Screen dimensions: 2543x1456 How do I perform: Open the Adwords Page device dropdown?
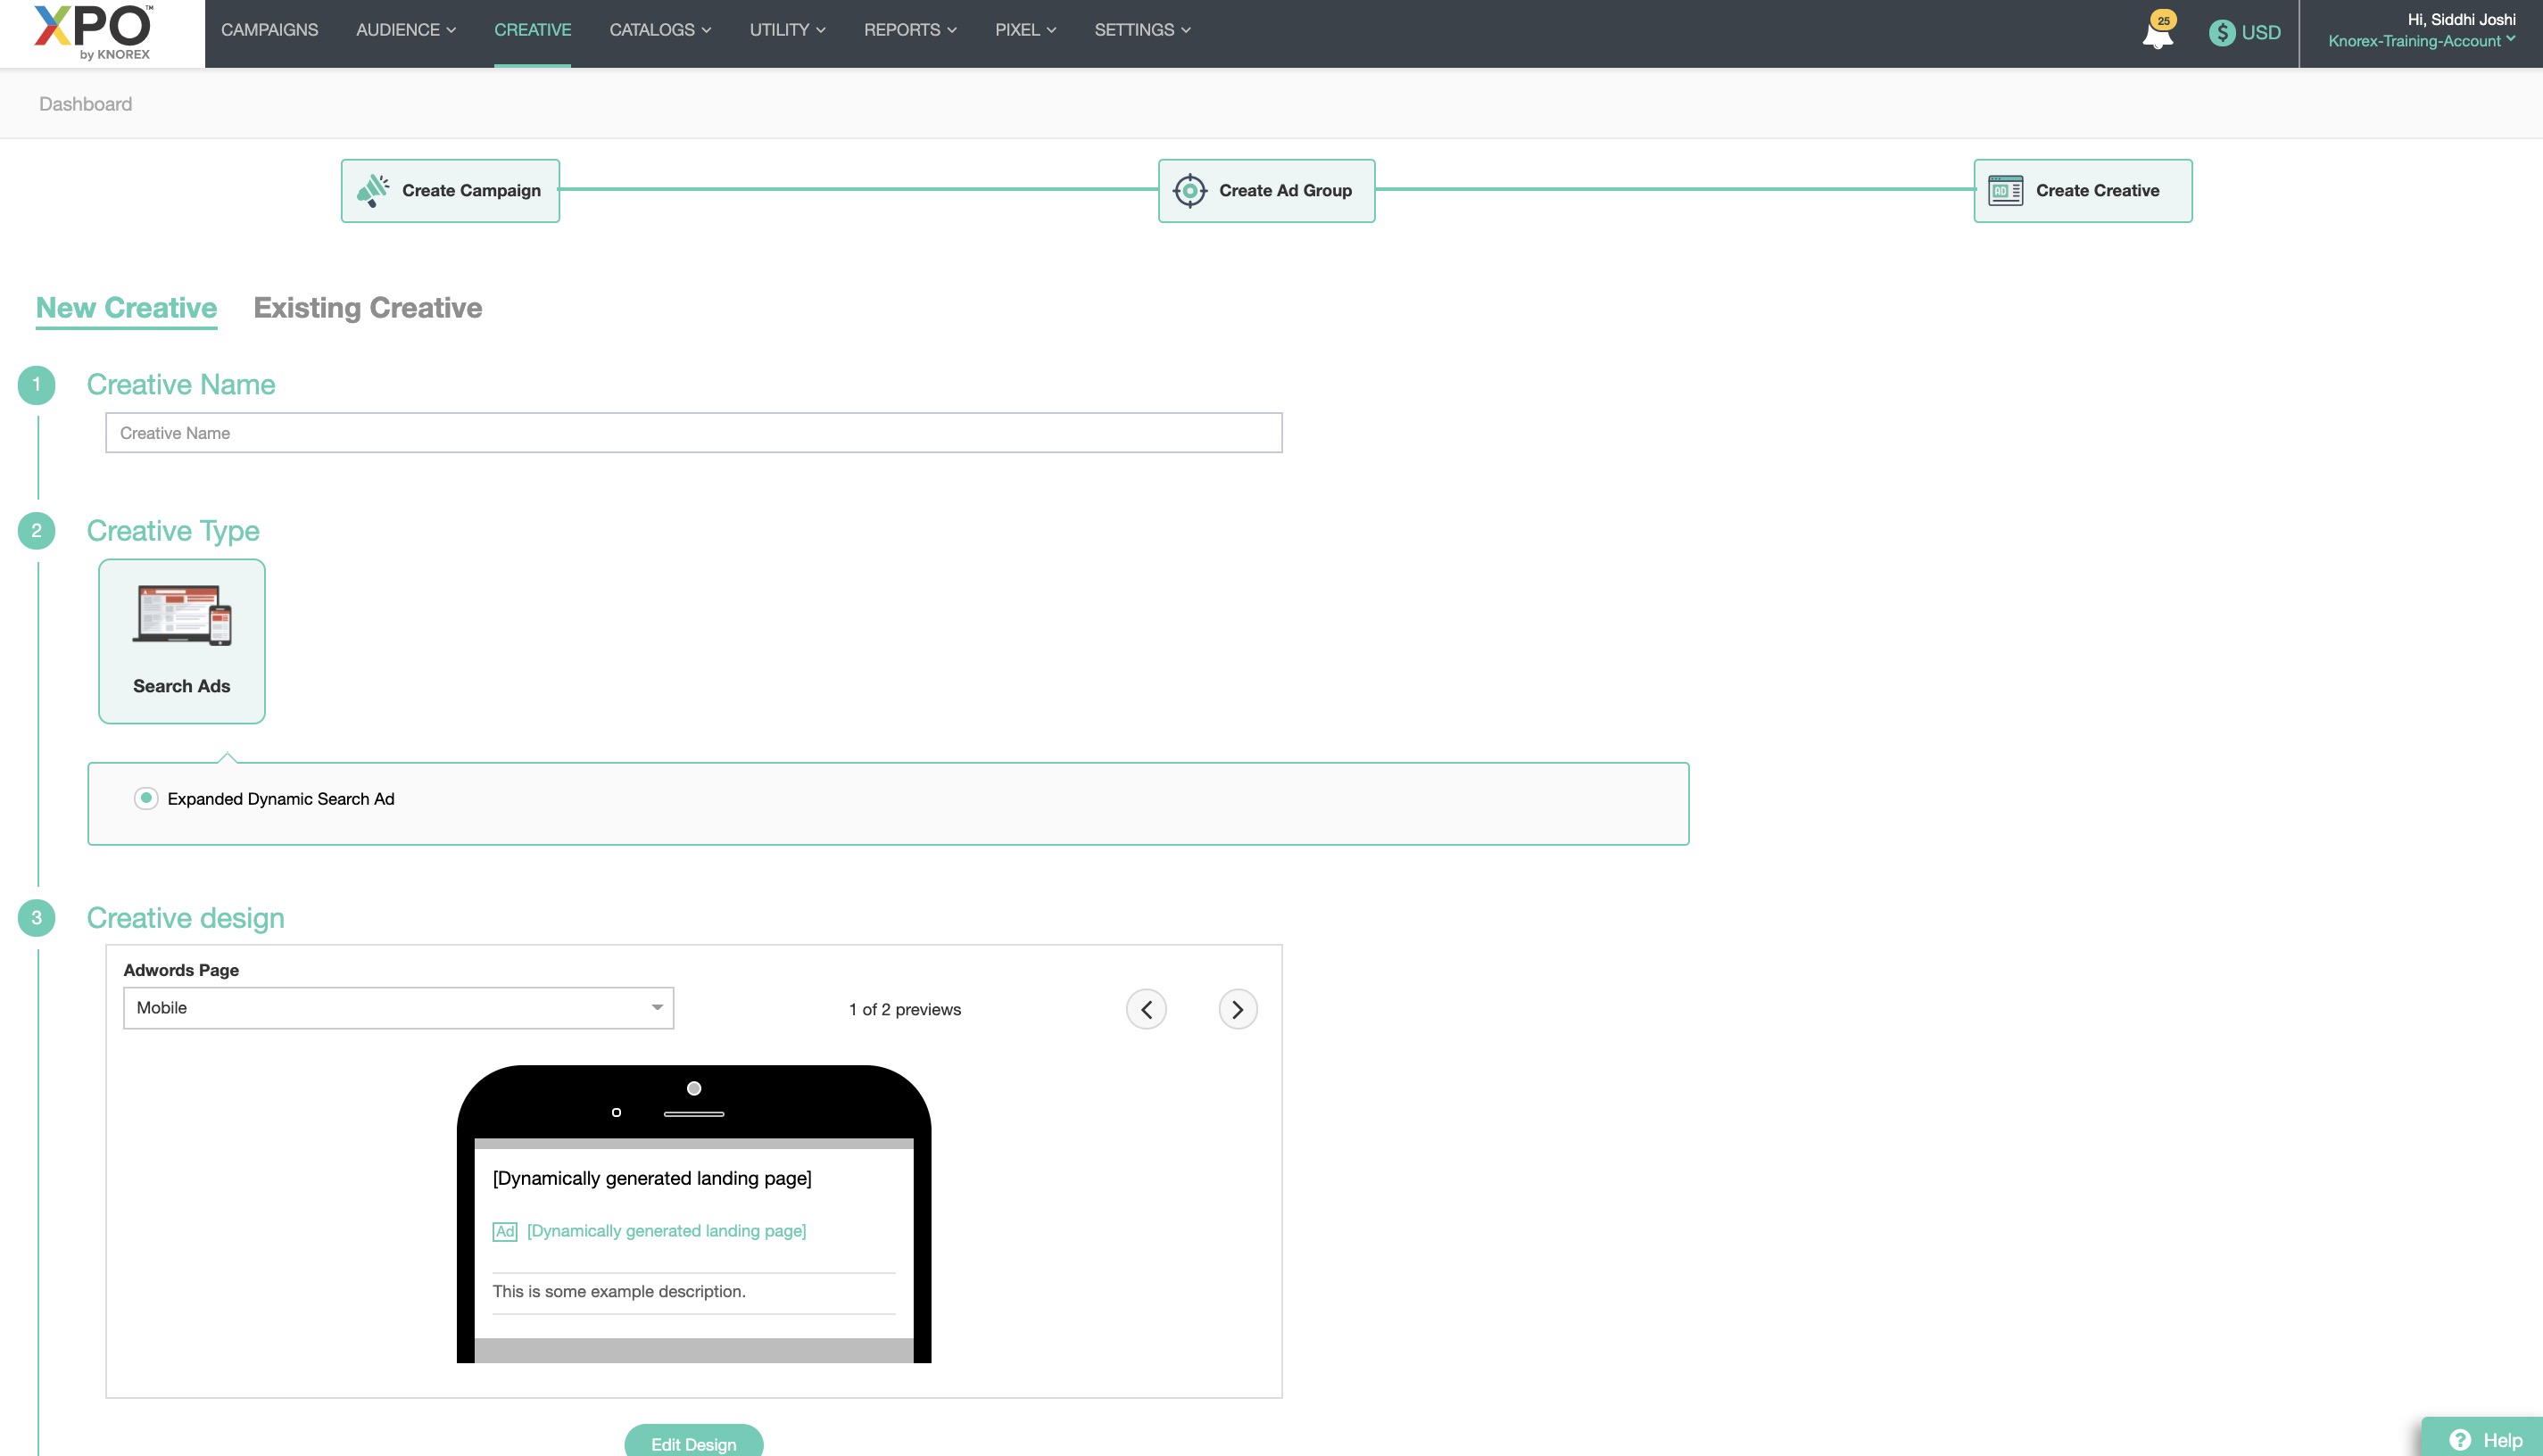click(397, 1007)
